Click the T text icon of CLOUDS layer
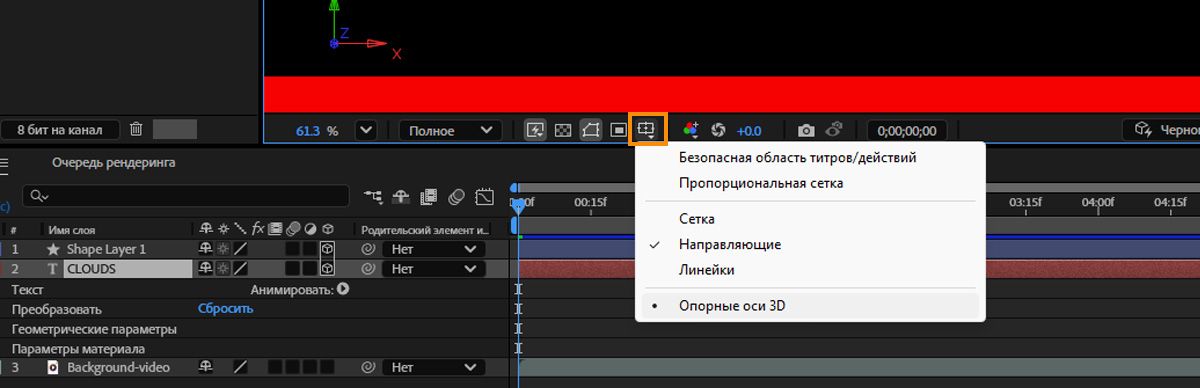This screenshot has height=388, width=1200. 53,269
